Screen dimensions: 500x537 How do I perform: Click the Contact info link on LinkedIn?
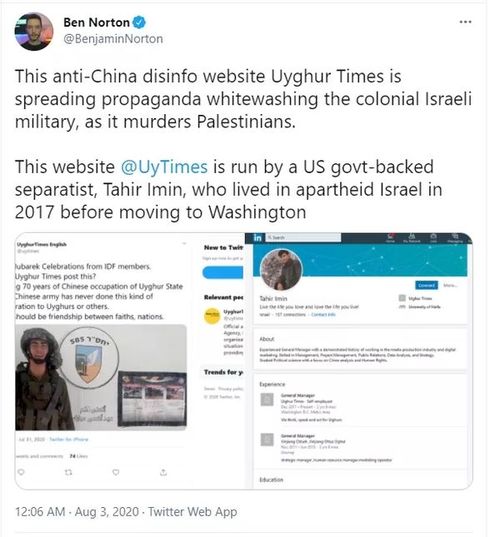tap(323, 314)
